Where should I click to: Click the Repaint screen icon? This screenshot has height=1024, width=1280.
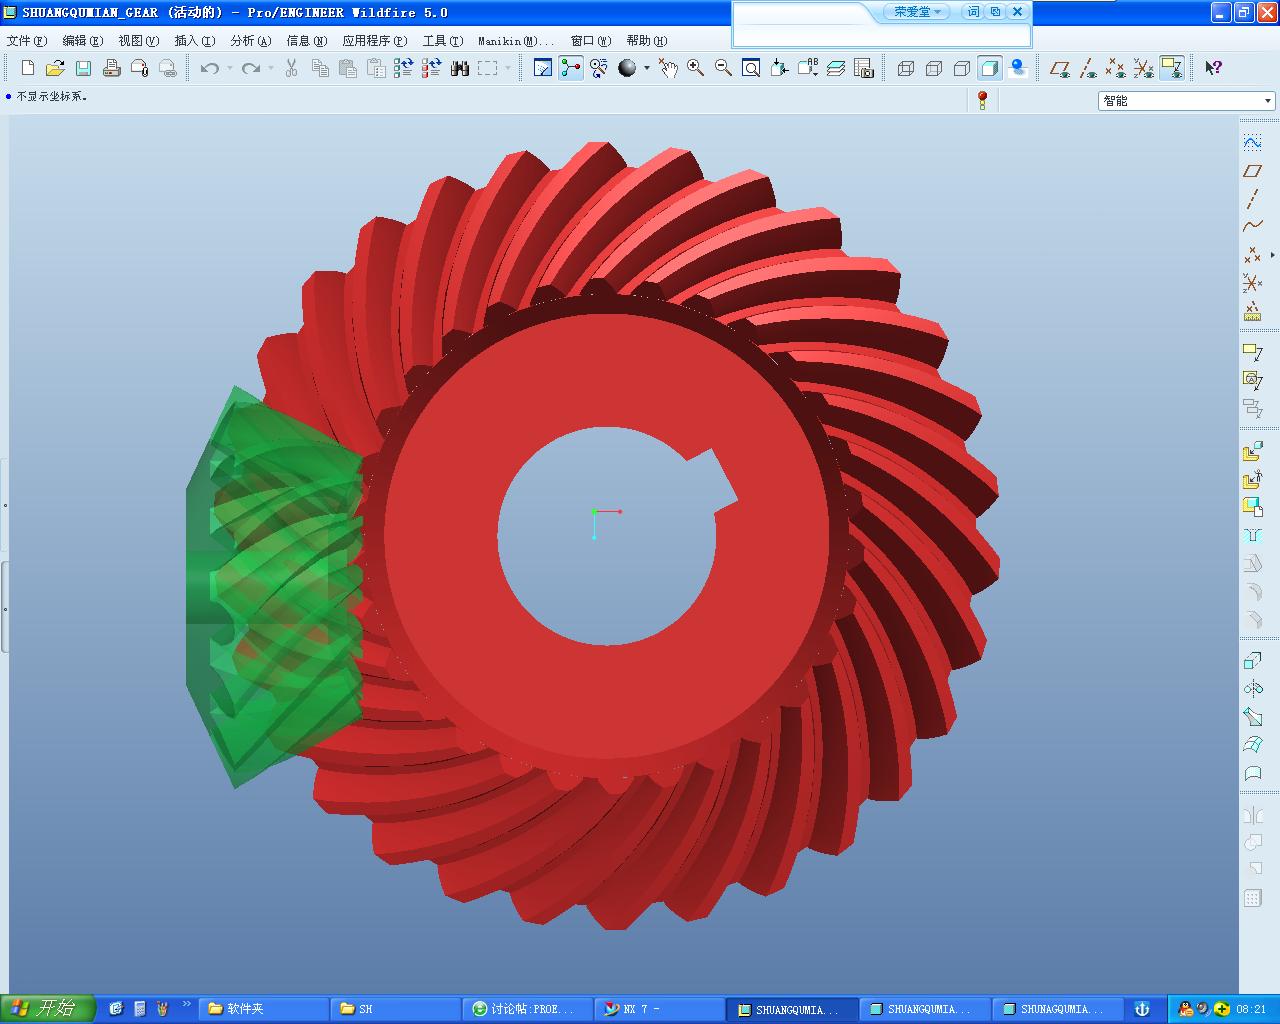pos(543,68)
